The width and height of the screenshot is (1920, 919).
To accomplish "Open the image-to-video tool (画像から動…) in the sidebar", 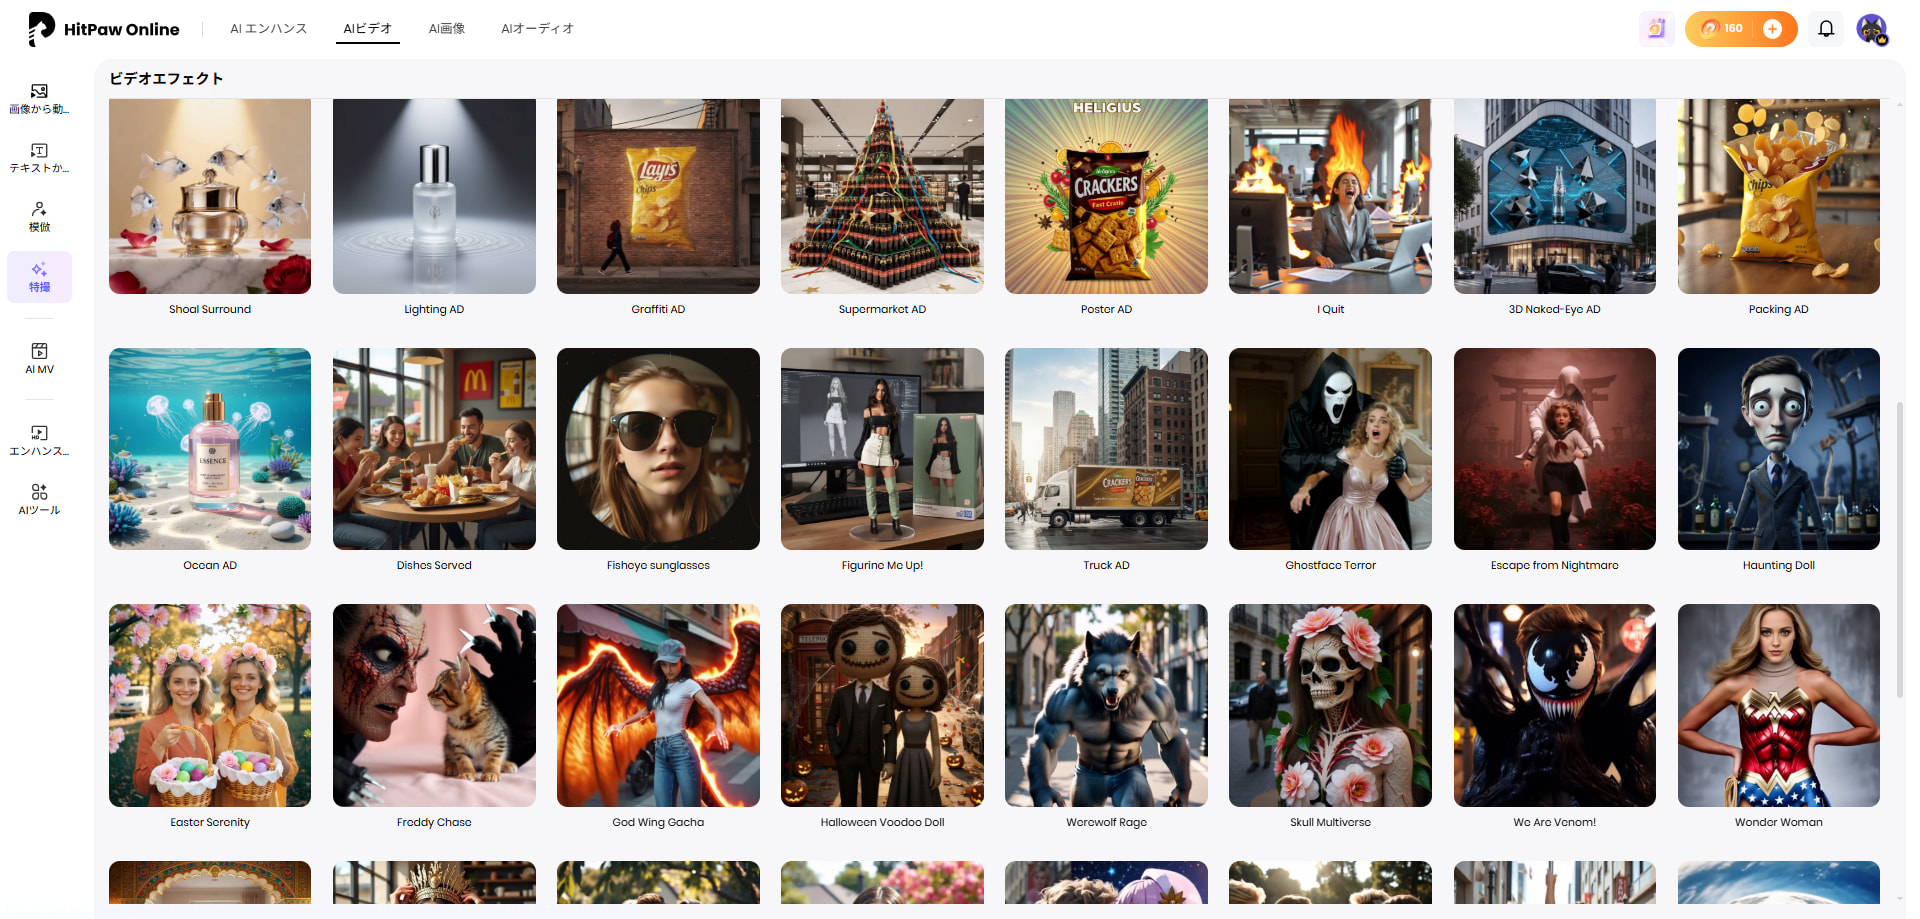I will (39, 98).
